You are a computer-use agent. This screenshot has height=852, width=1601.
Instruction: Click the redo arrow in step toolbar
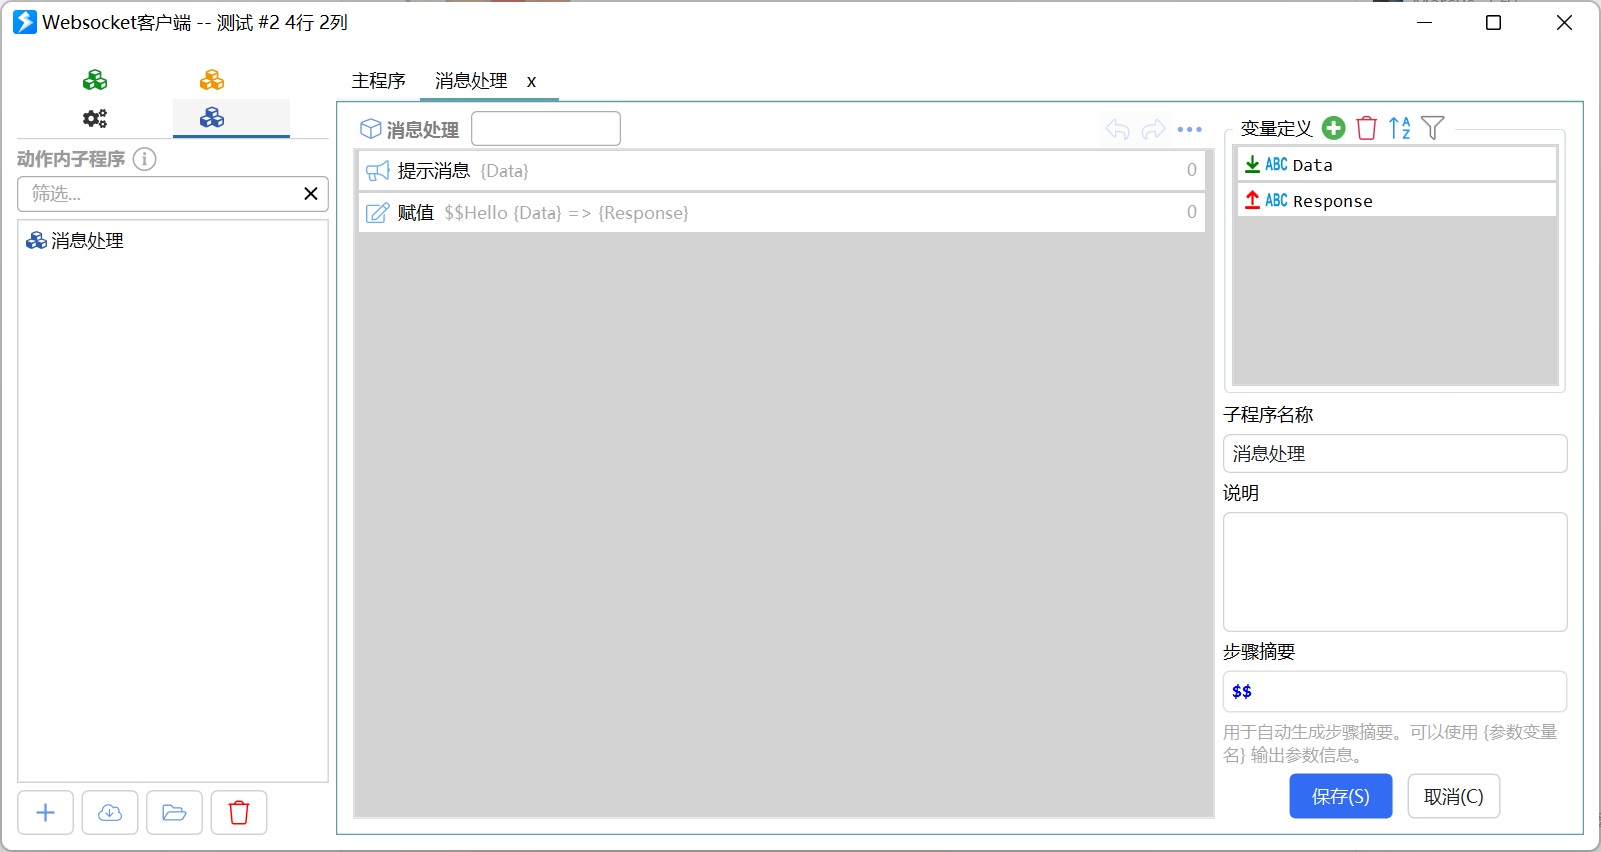coord(1154,129)
